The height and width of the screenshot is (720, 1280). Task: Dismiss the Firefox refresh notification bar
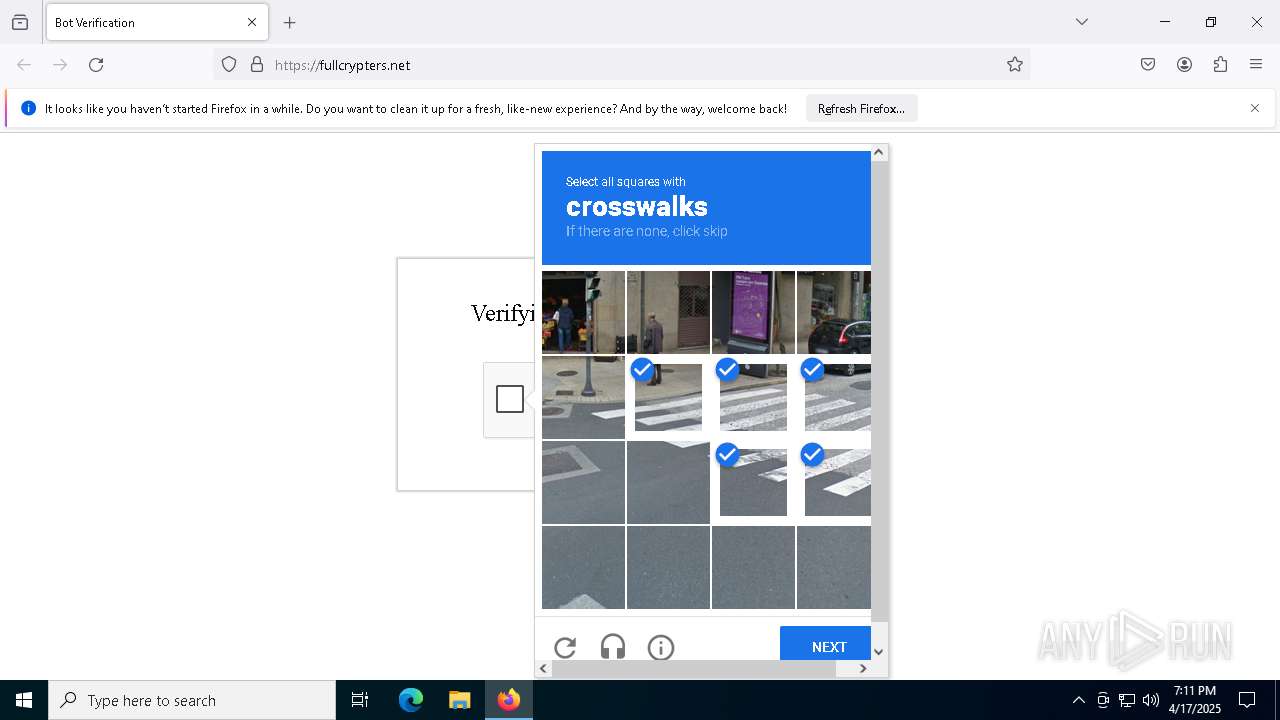[1255, 108]
